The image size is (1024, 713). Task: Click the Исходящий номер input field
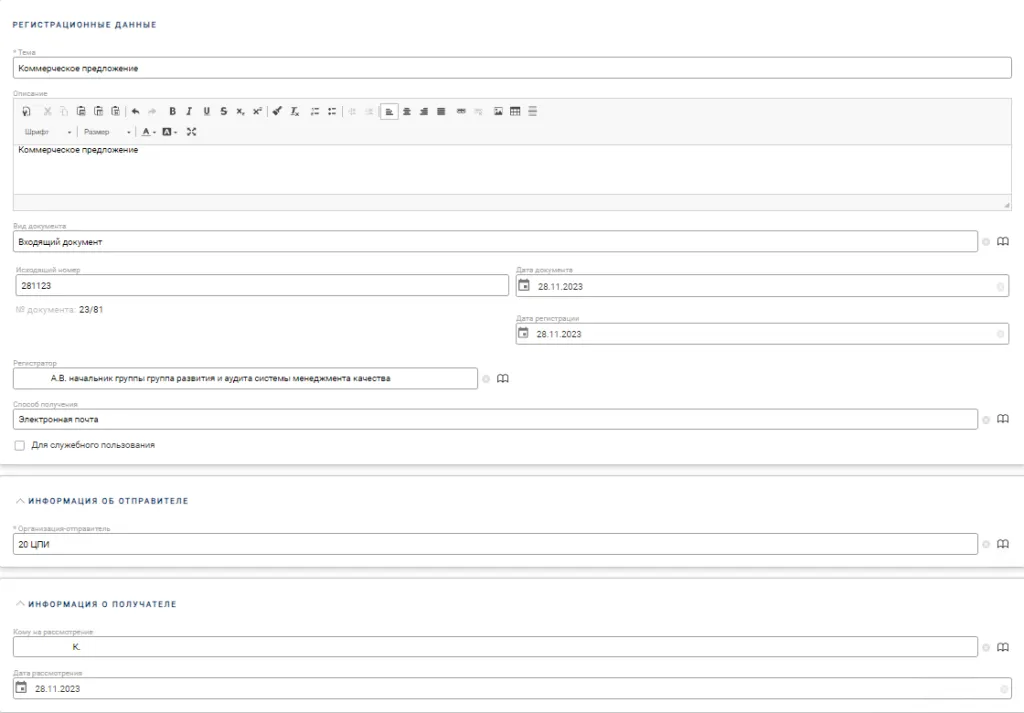click(x=262, y=286)
